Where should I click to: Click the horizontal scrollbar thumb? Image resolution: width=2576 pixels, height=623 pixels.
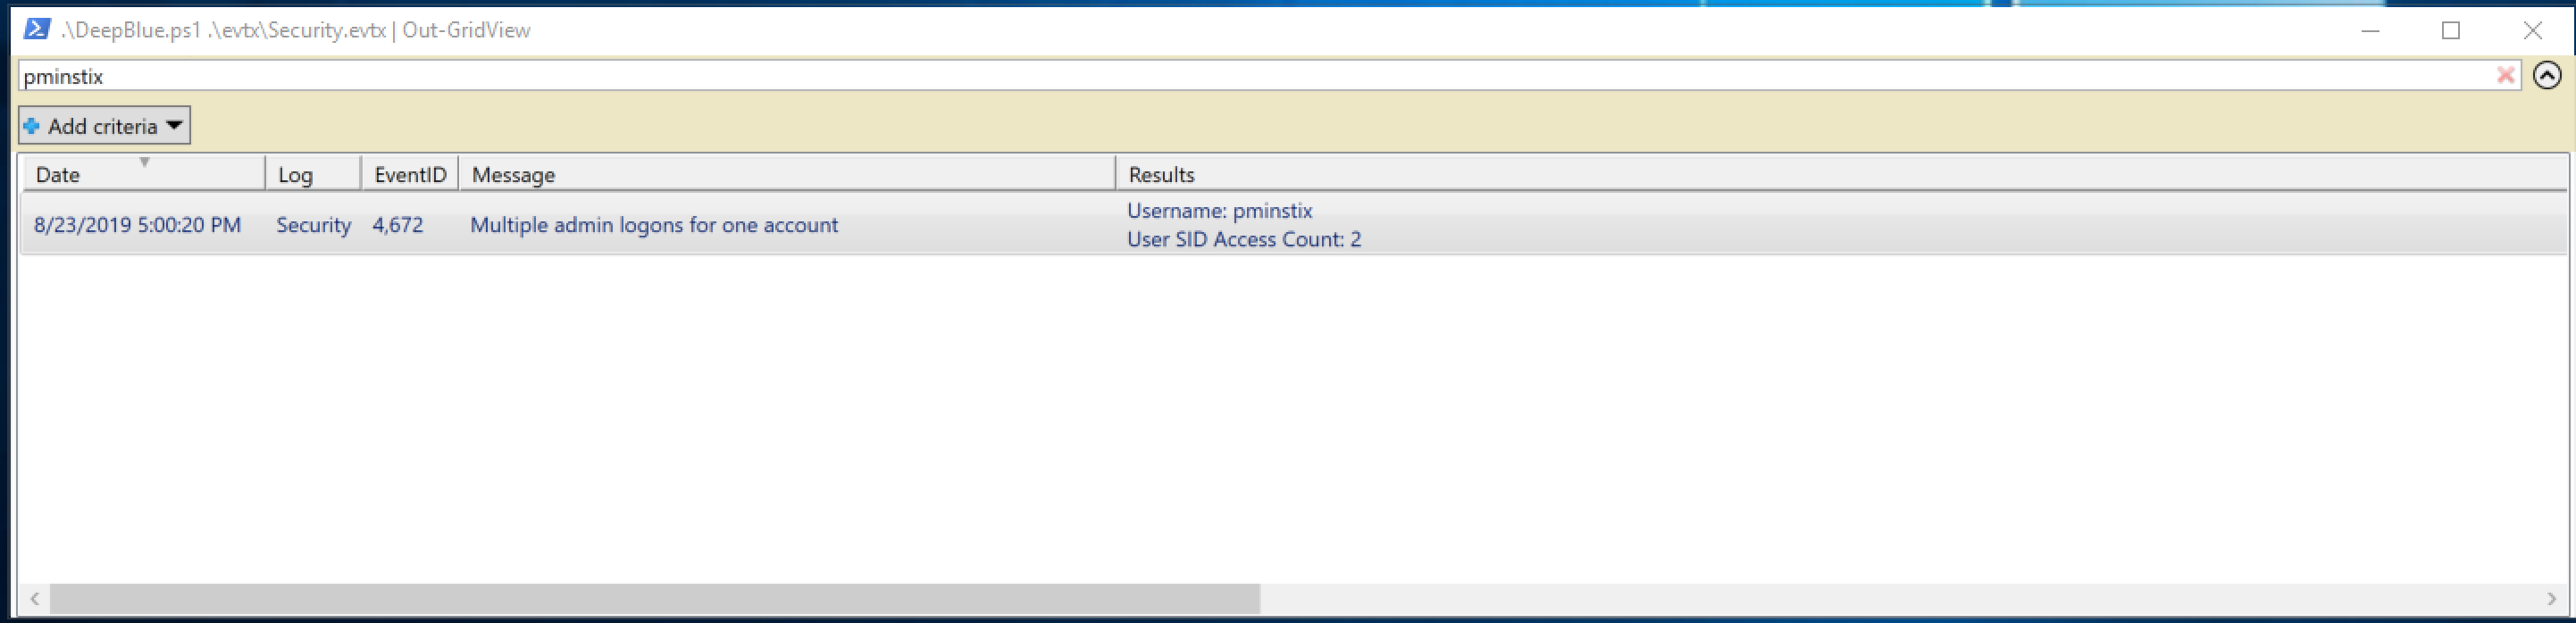pyautogui.click(x=655, y=599)
